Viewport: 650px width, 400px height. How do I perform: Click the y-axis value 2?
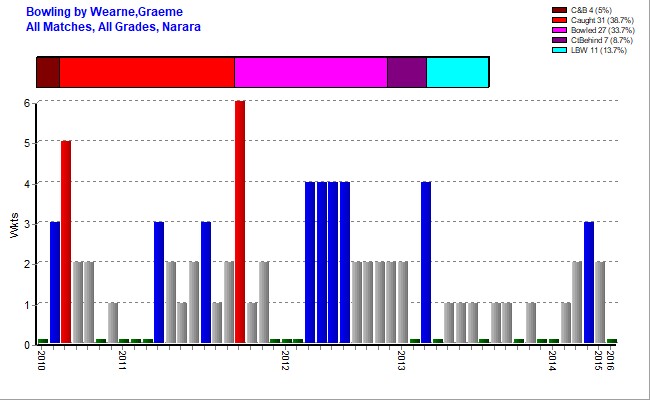[27, 264]
